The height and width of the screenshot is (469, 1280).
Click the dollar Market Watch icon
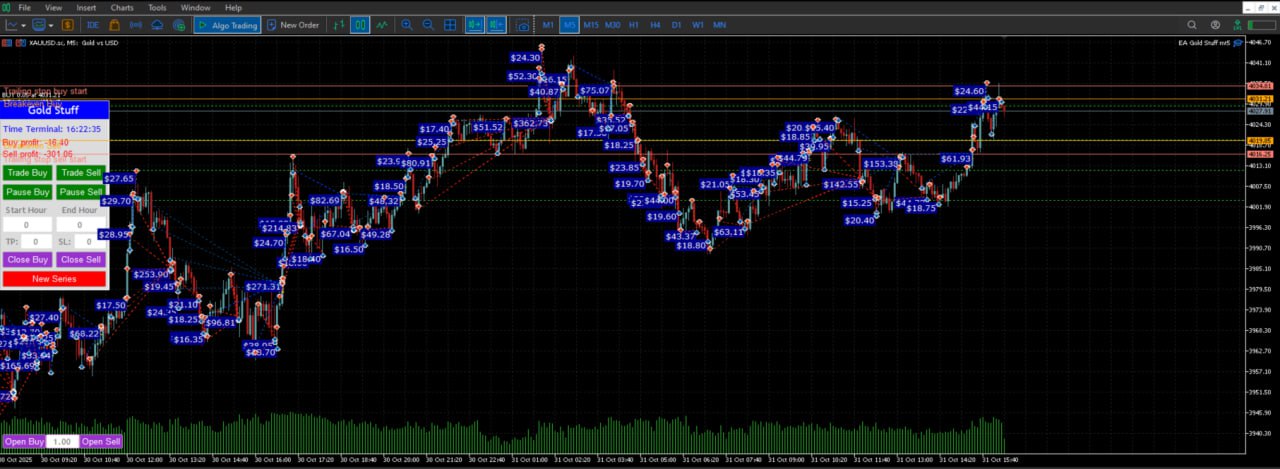click(x=68, y=25)
